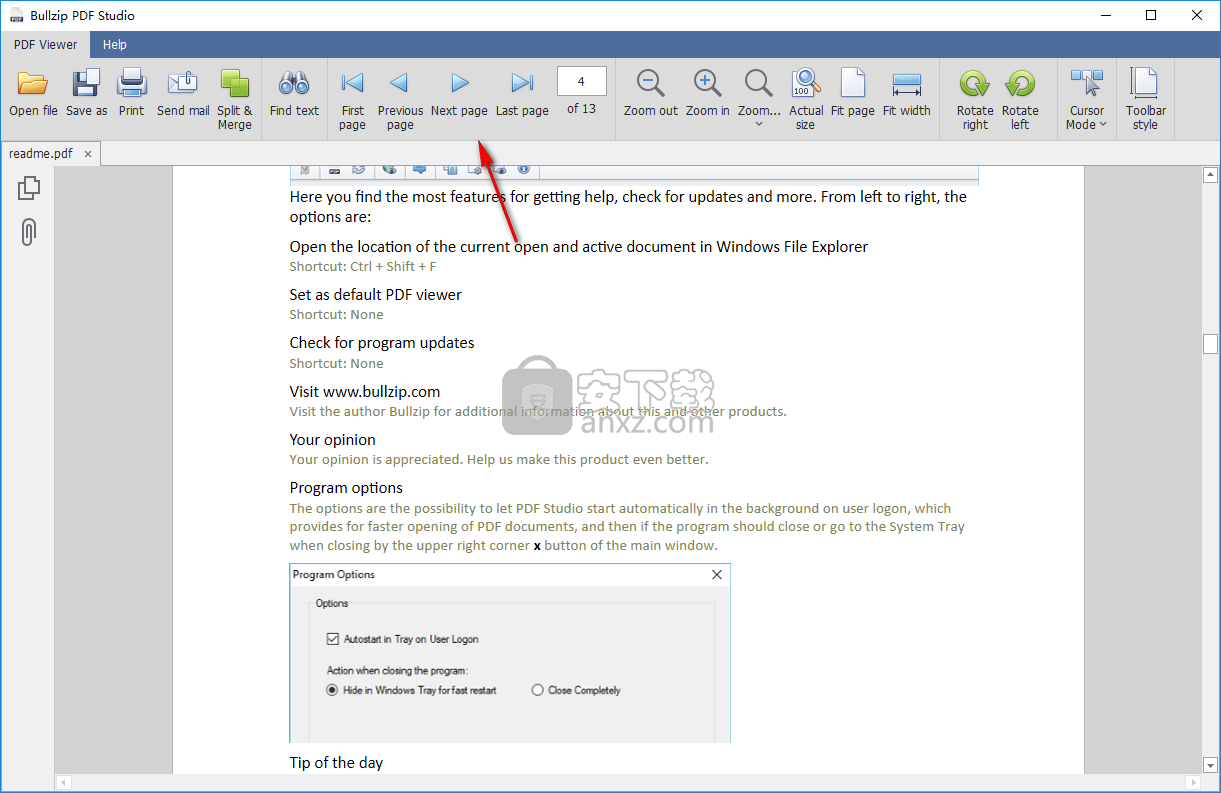1221x793 pixels.
Task: Click 'Set as default PDF viewer' heading
Action: (376, 295)
